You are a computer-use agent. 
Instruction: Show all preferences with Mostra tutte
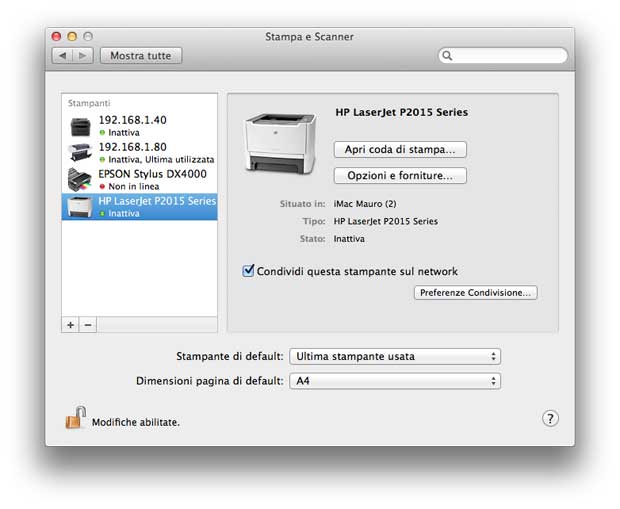click(141, 56)
